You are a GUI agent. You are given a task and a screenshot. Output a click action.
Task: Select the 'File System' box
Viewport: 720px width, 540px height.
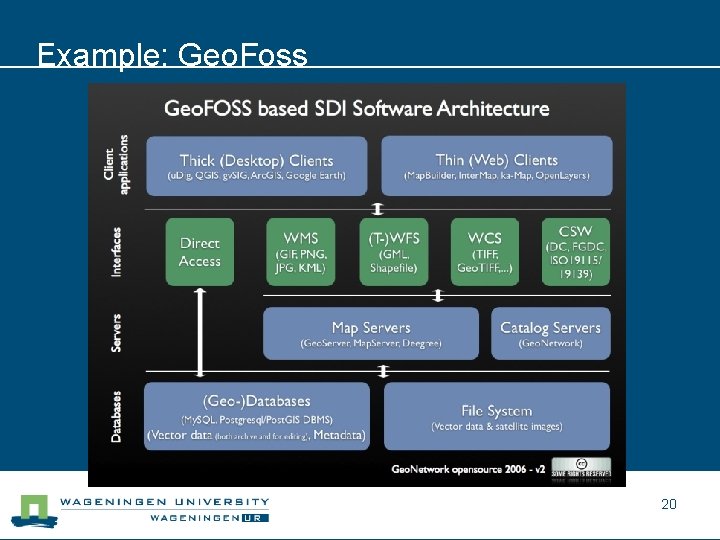pyautogui.click(x=497, y=416)
